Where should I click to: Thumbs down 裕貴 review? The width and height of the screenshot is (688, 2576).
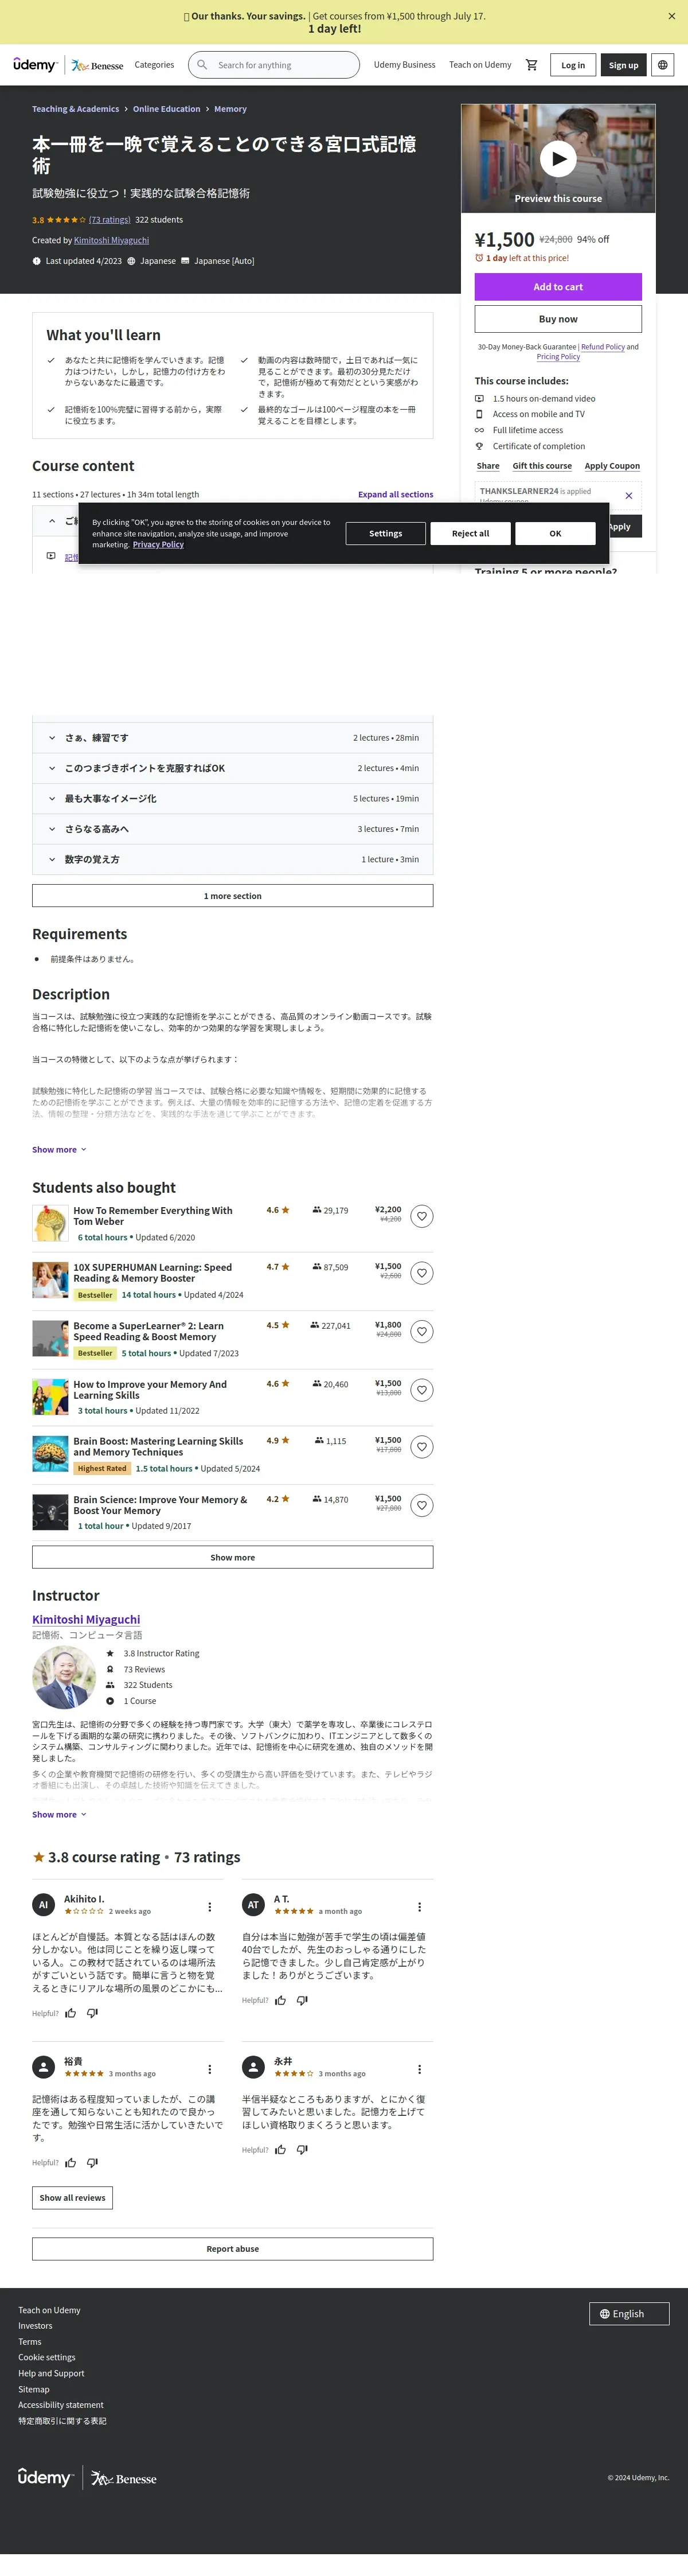pyautogui.click(x=92, y=2162)
